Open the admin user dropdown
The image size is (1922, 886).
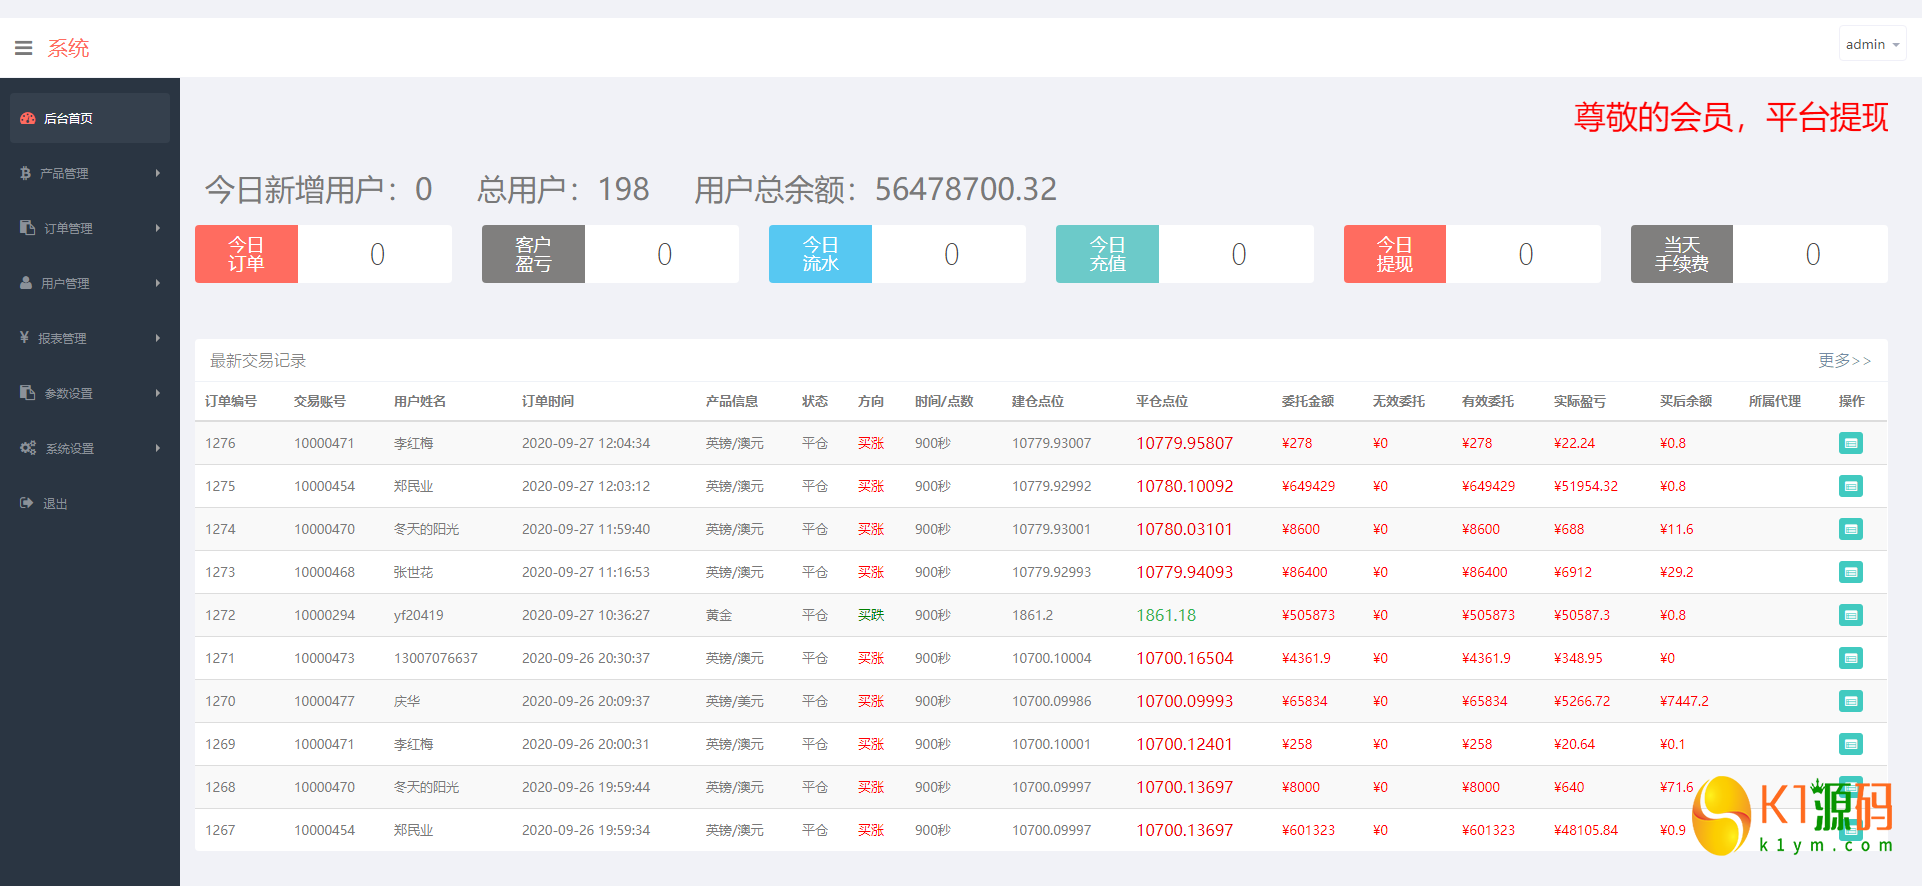(x=1871, y=44)
